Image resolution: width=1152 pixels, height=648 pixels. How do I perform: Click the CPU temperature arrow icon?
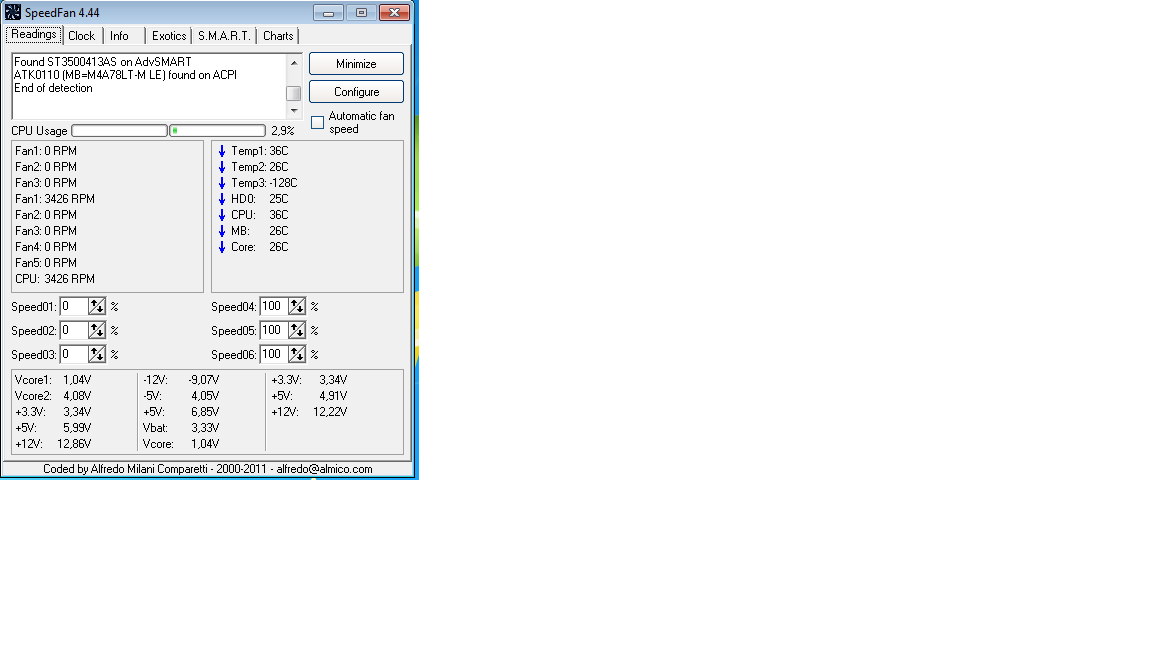coord(222,215)
